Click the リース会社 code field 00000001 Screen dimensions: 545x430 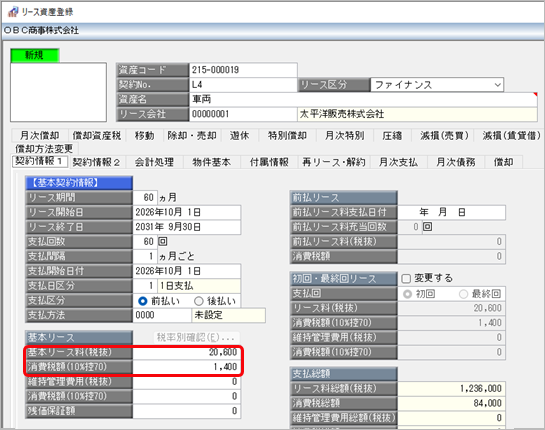coord(243,114)
